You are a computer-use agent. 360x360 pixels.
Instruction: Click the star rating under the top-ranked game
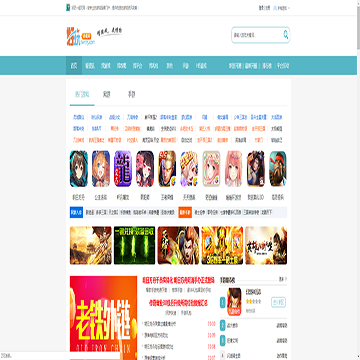coord(253,301)
